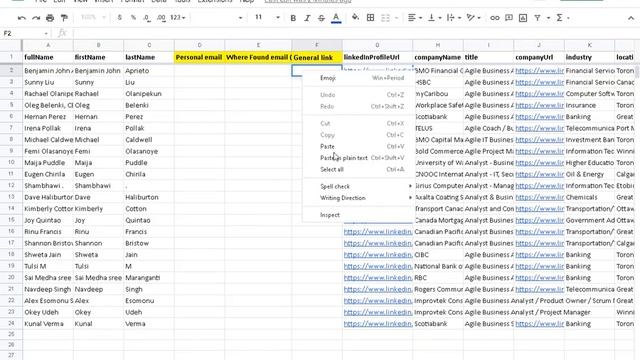Click the Name box showing F2
The width and height of the screenshot is (640, 360).
[22, 33]
